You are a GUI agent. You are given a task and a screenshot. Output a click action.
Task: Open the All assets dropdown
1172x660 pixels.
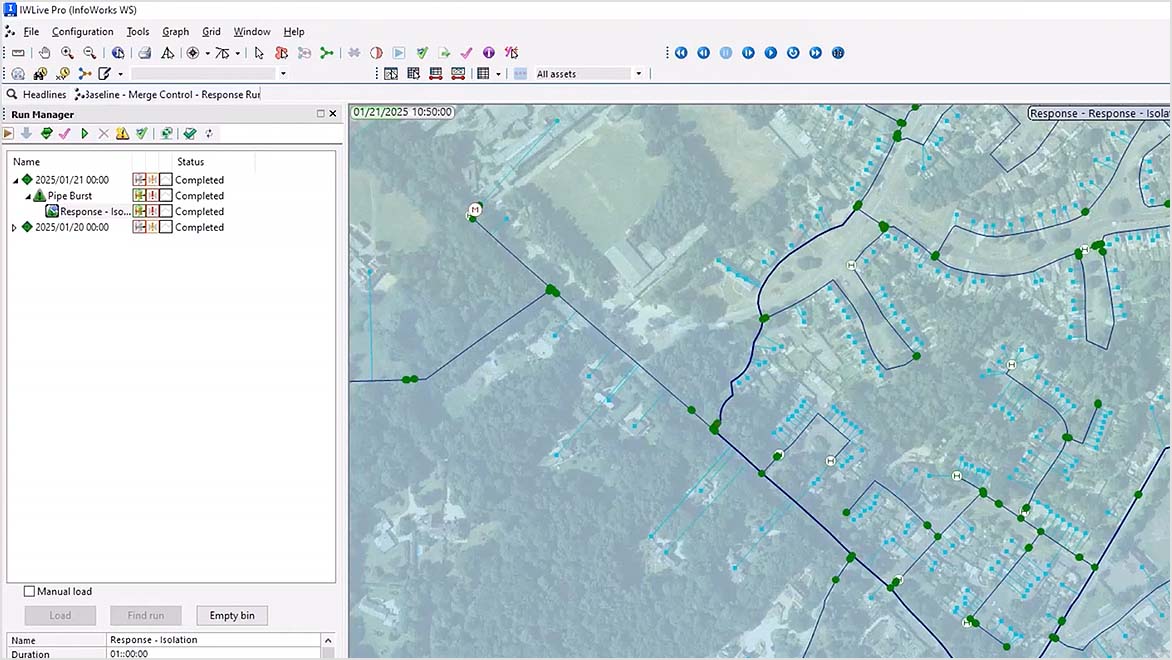tap(638, 73)
